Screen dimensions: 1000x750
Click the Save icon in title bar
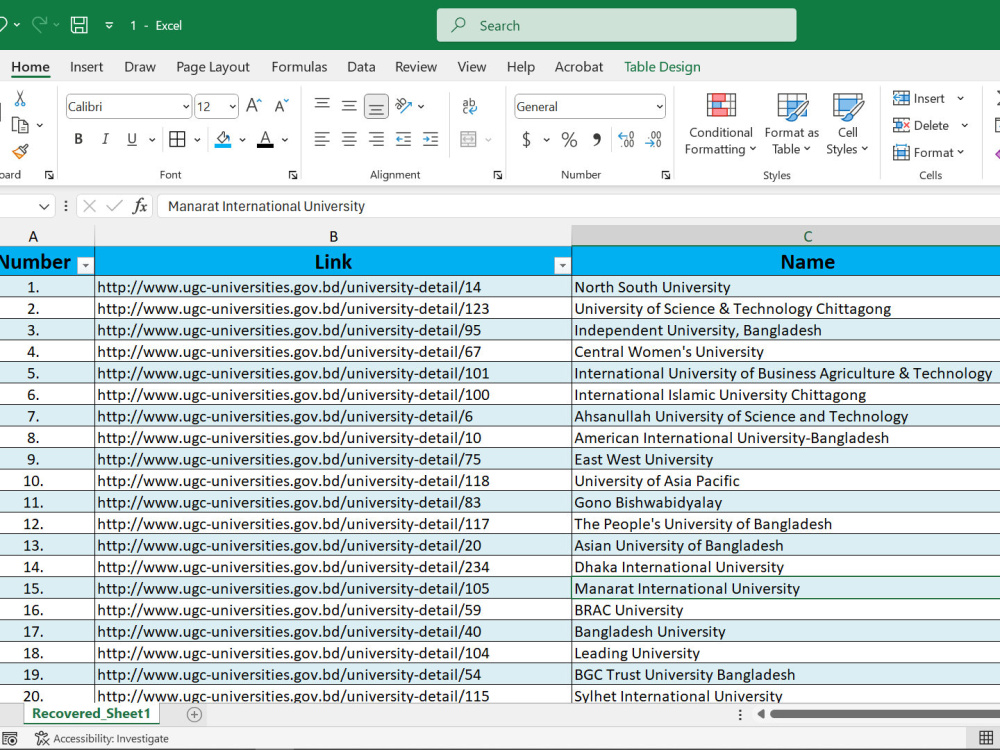[79, 26]
